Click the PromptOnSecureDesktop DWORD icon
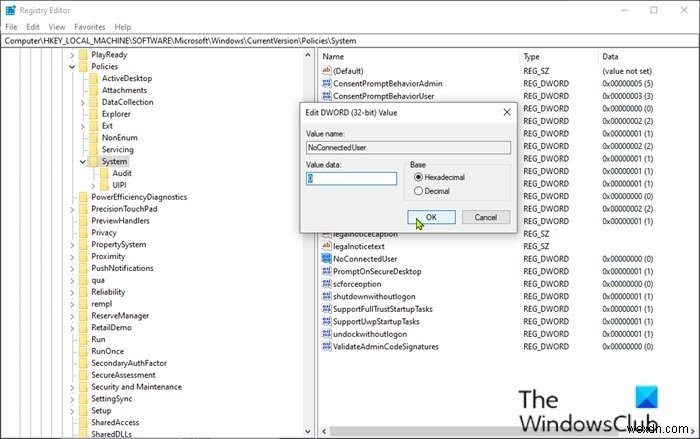The width and height of the screenshot is (700, 439). pyautogui.click(x=326, y=271)
